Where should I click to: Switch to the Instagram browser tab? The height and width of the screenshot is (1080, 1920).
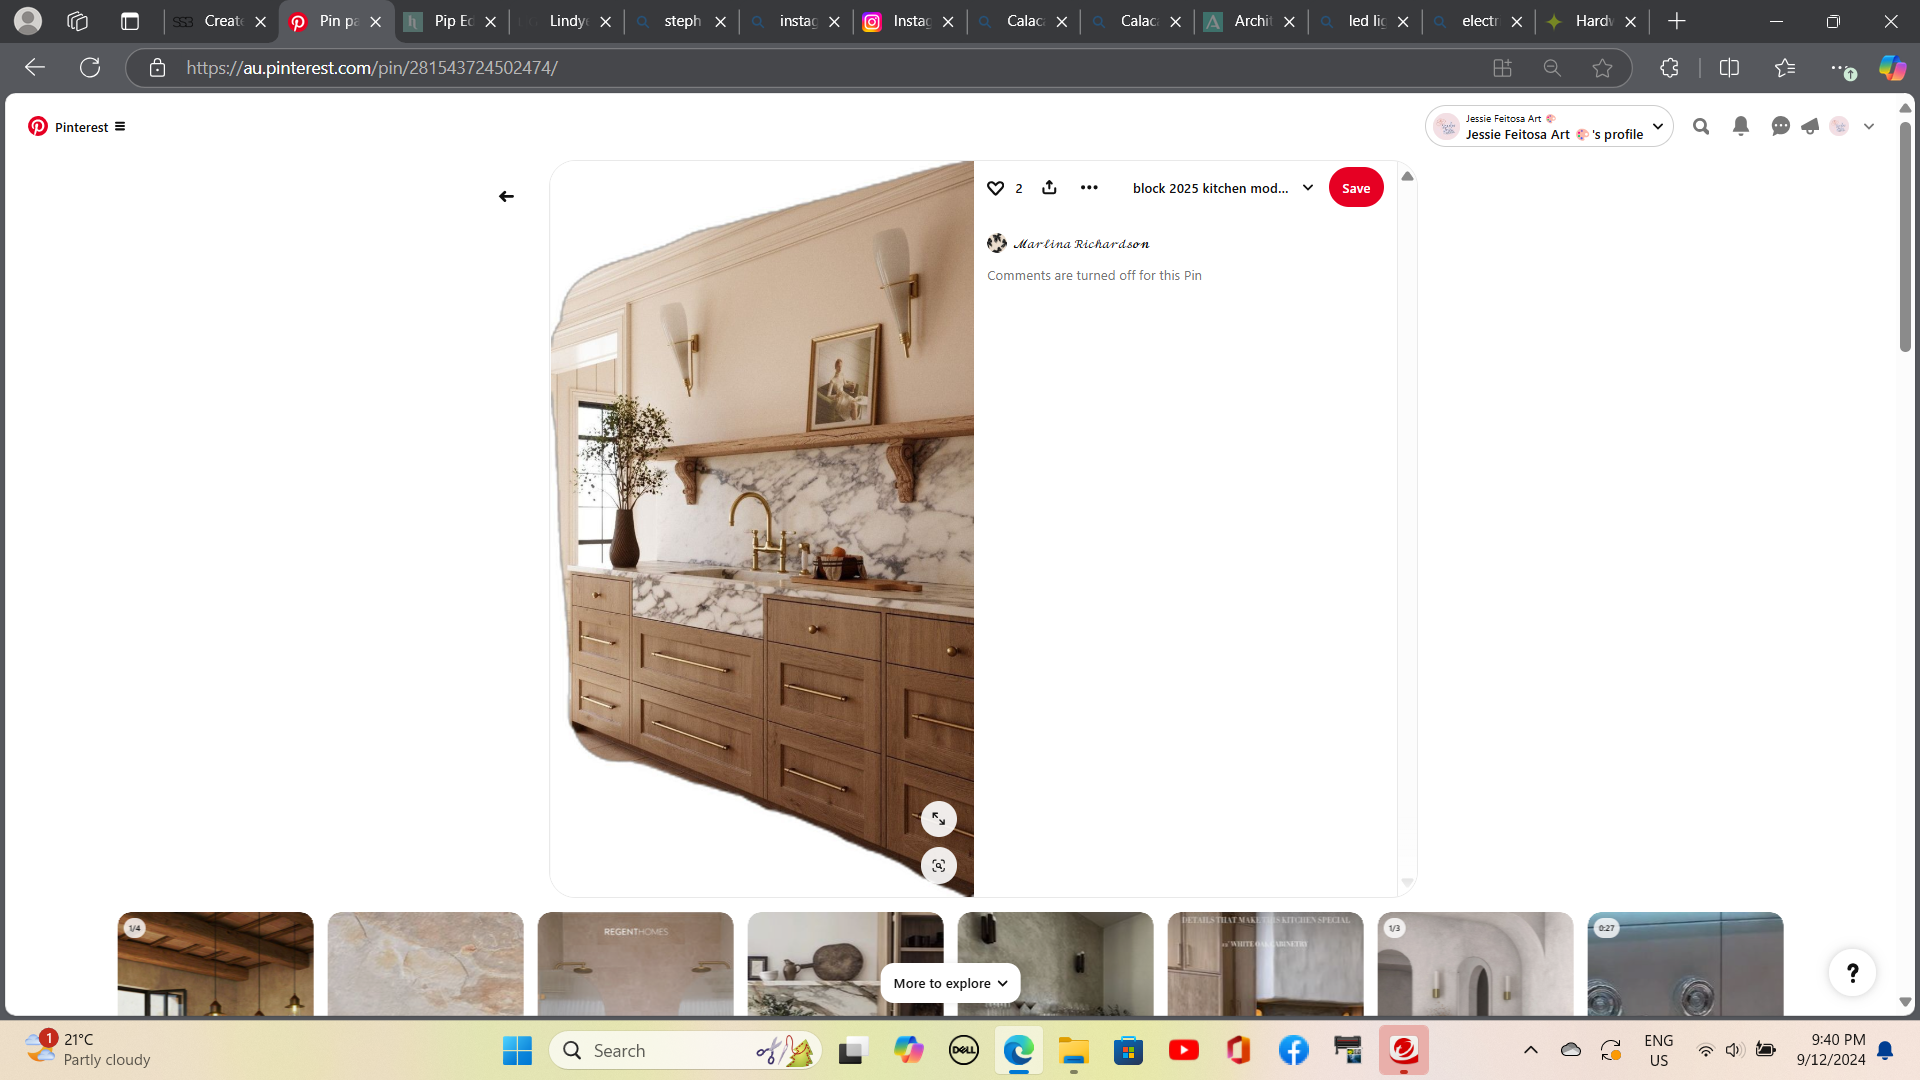coord(910,21)
